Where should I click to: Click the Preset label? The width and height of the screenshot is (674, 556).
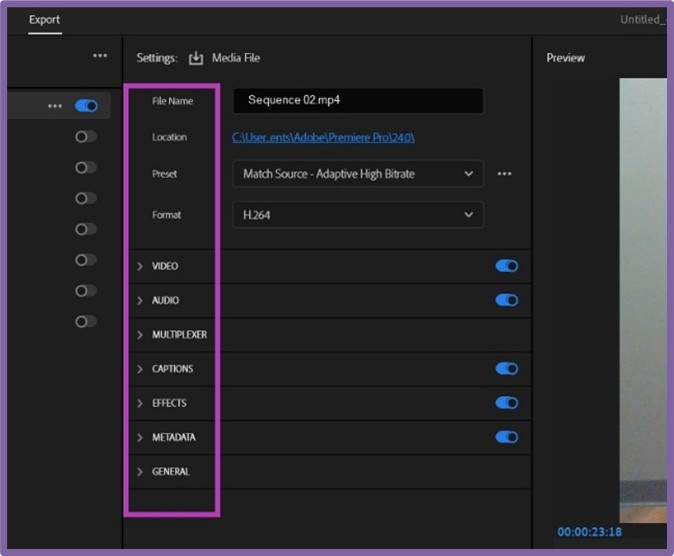pos(164,174)
